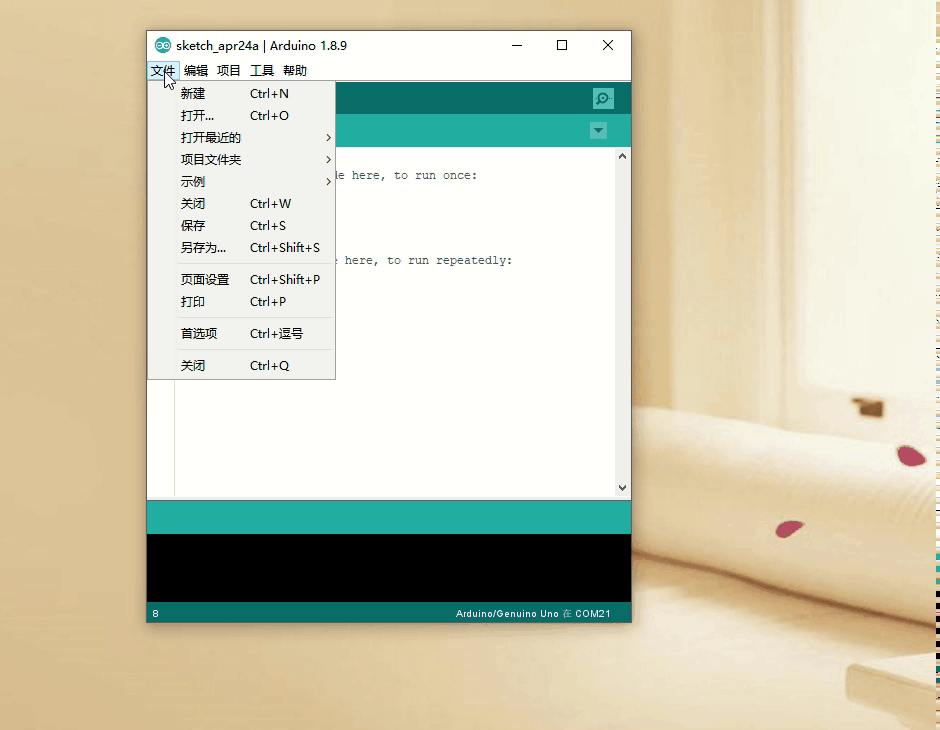
Task: Open the 工具 menu
Action: coord(262,71)
